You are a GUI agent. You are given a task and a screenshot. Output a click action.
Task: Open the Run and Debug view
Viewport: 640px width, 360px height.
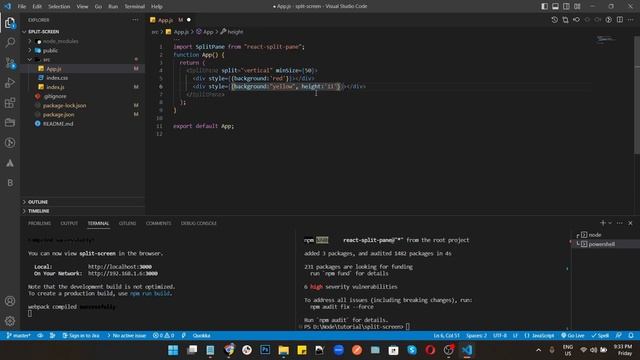coord(10,83)
